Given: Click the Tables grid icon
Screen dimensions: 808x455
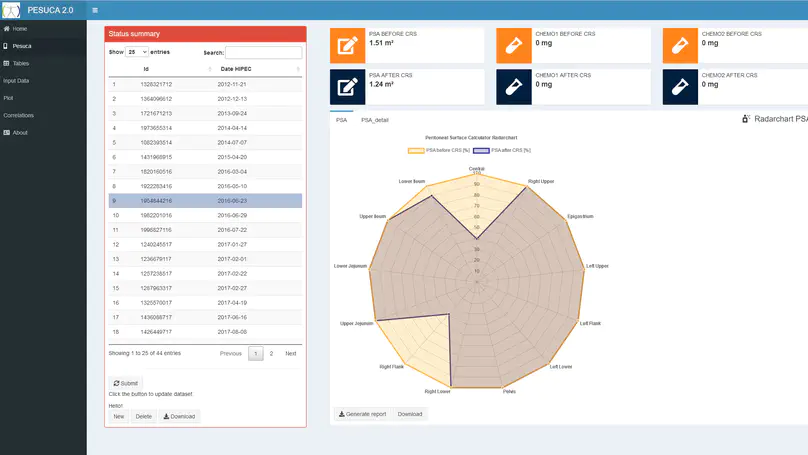Looking at the screenshot, I should 6,63.
